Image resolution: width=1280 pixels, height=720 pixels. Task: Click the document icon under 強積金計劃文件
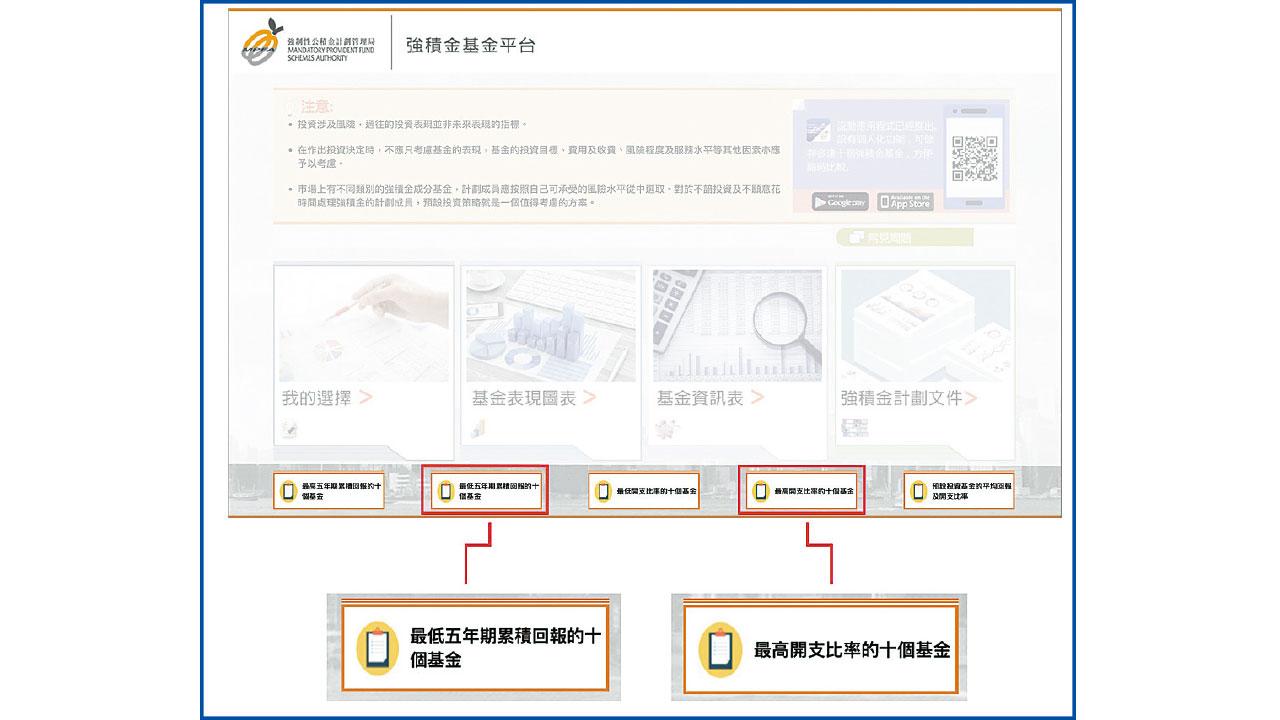point(854,429)
